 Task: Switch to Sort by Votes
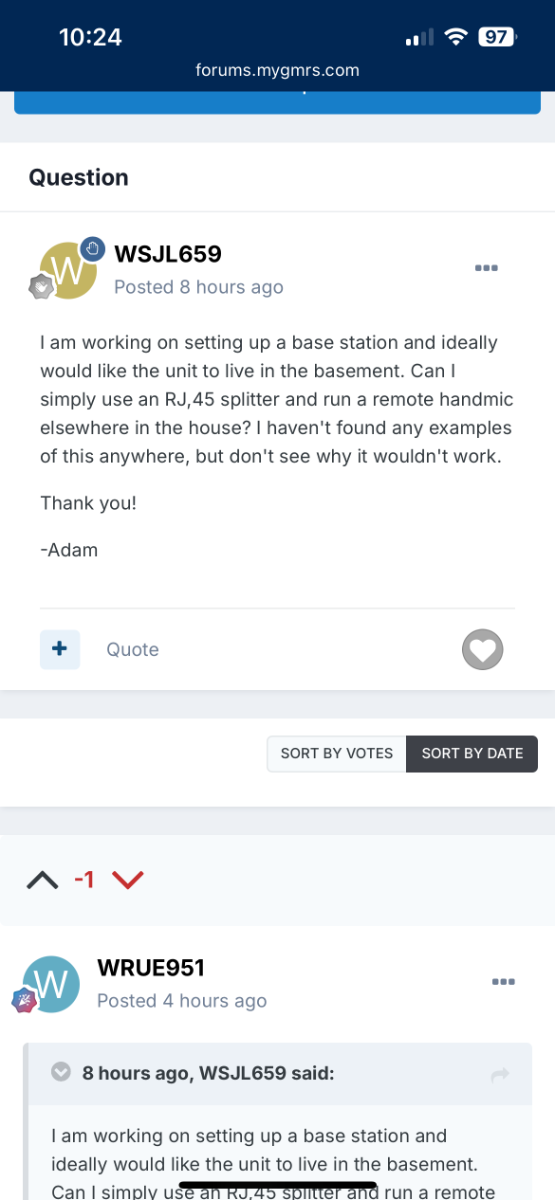(336, 753)
